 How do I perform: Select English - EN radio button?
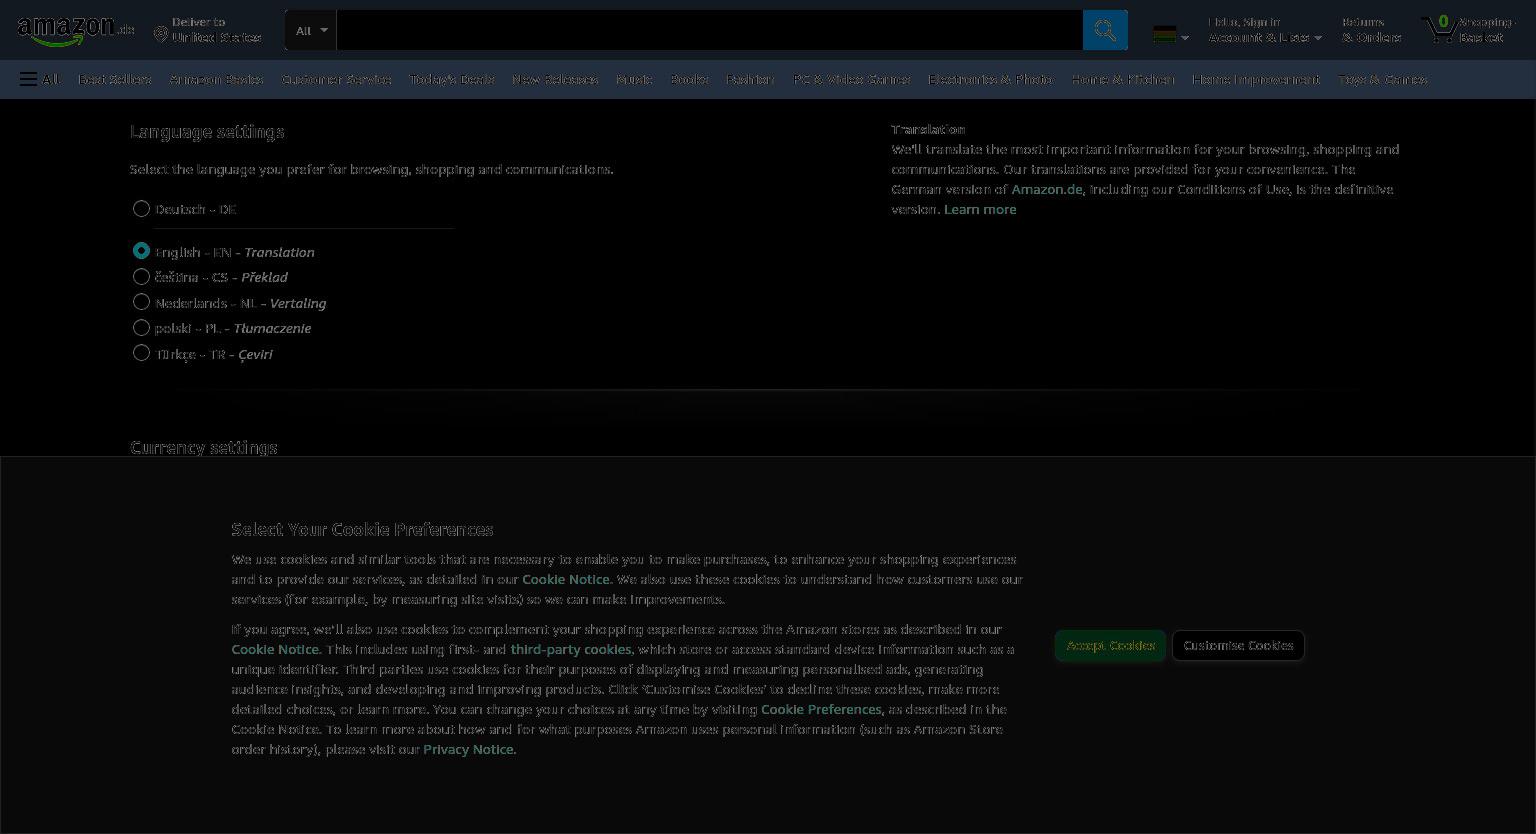click(141, 251)
